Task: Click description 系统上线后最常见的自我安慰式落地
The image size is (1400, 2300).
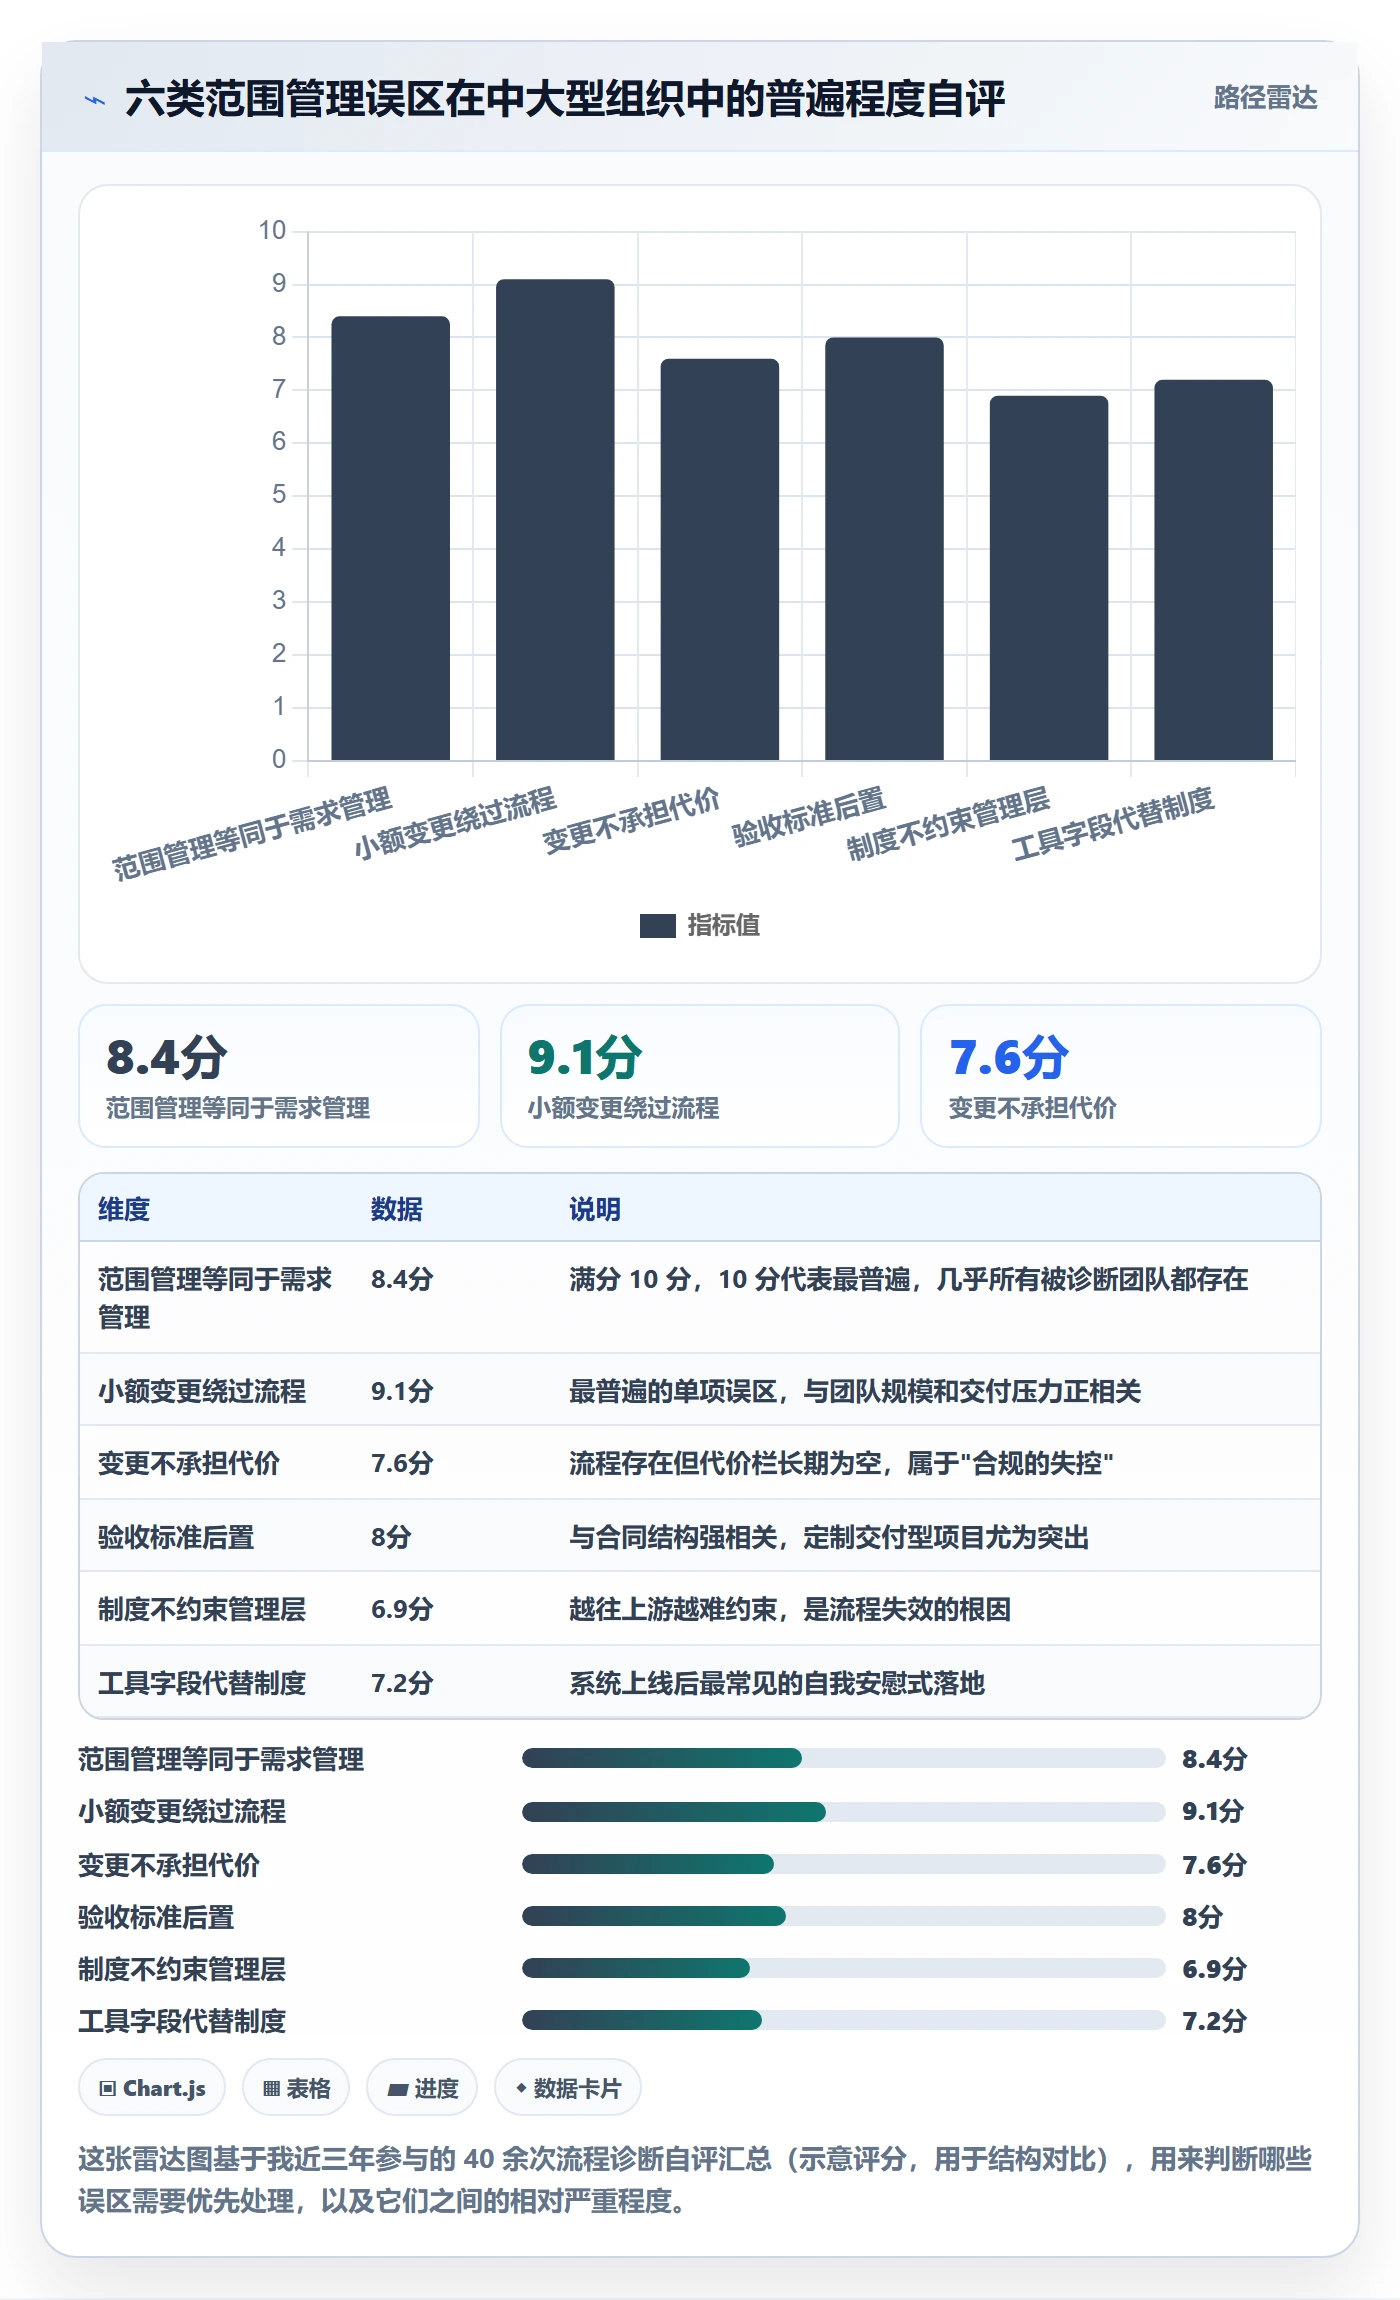Action: [x=777, y=1683]
